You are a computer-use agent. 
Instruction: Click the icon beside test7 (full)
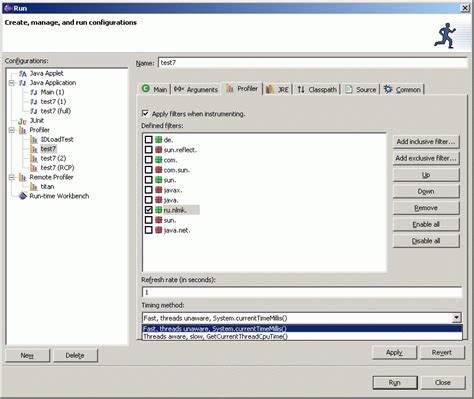(34, 111)
